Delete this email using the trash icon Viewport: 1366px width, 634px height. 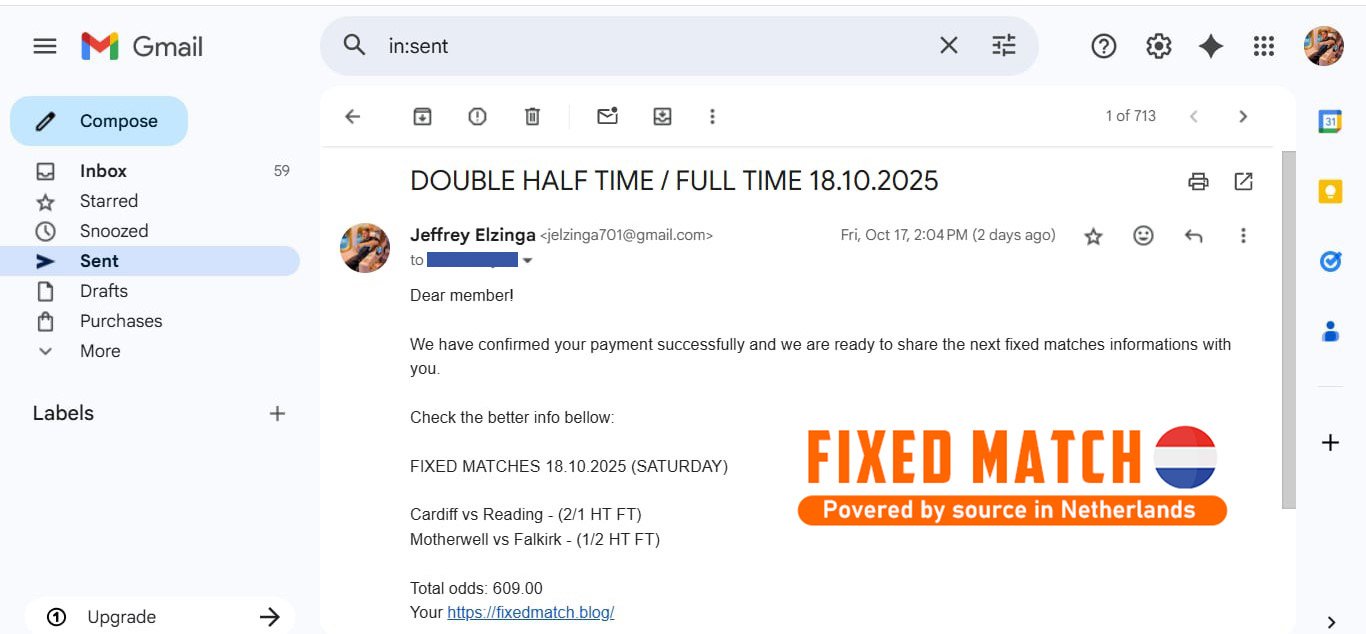(532, 117)
